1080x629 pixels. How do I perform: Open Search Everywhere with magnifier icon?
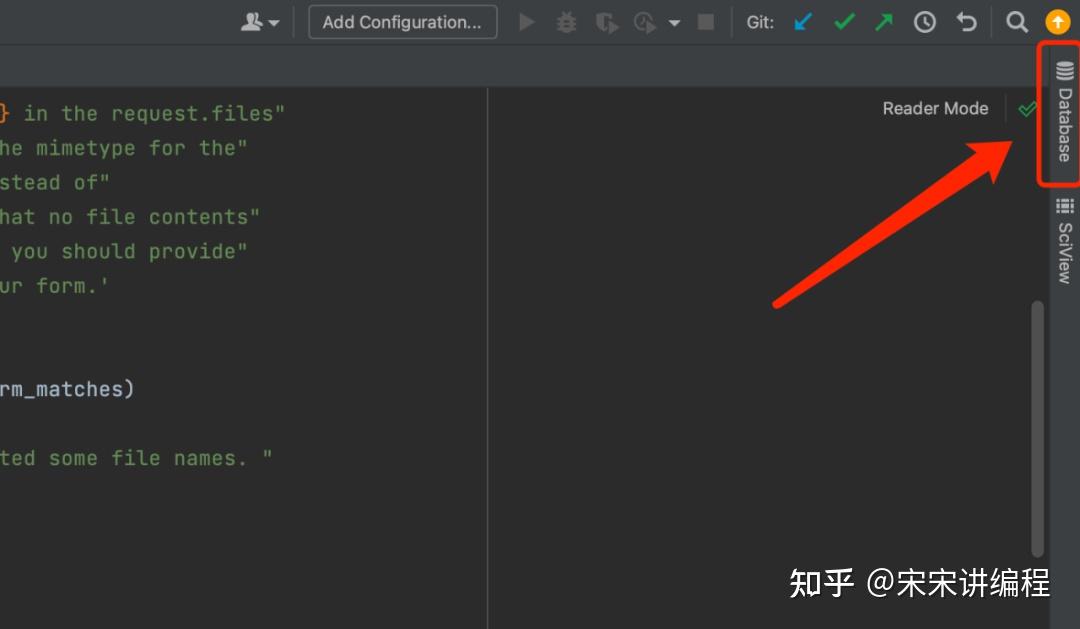click(x=1017, y=21)
